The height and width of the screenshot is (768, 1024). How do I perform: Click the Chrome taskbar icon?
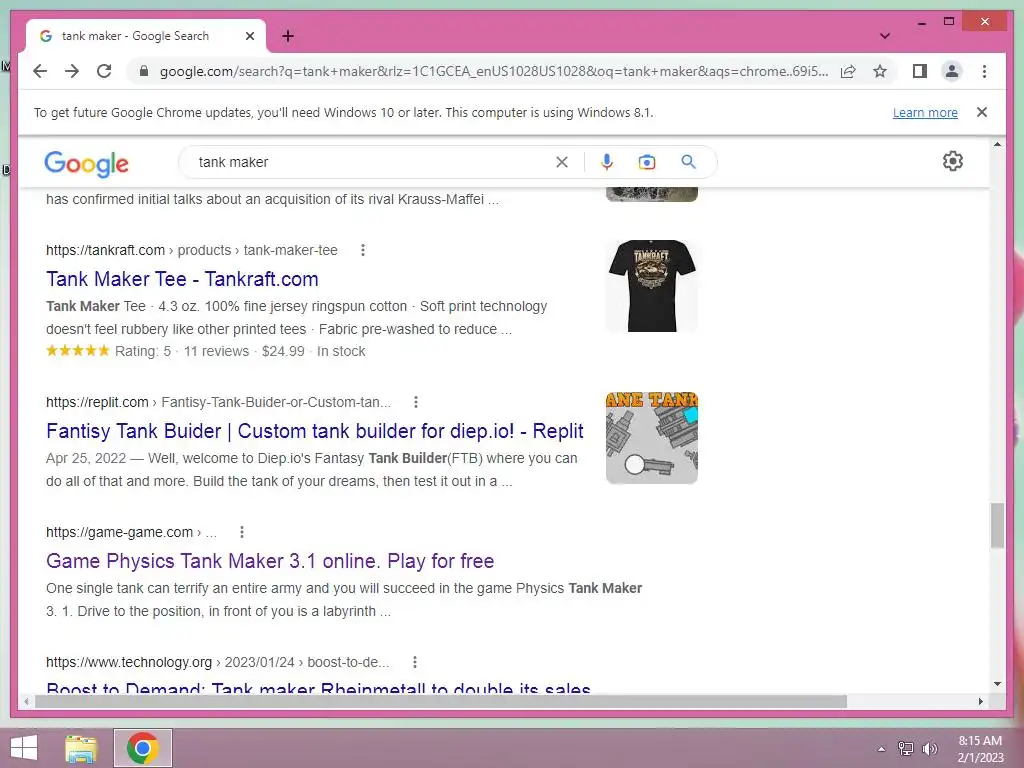(143, 748)
